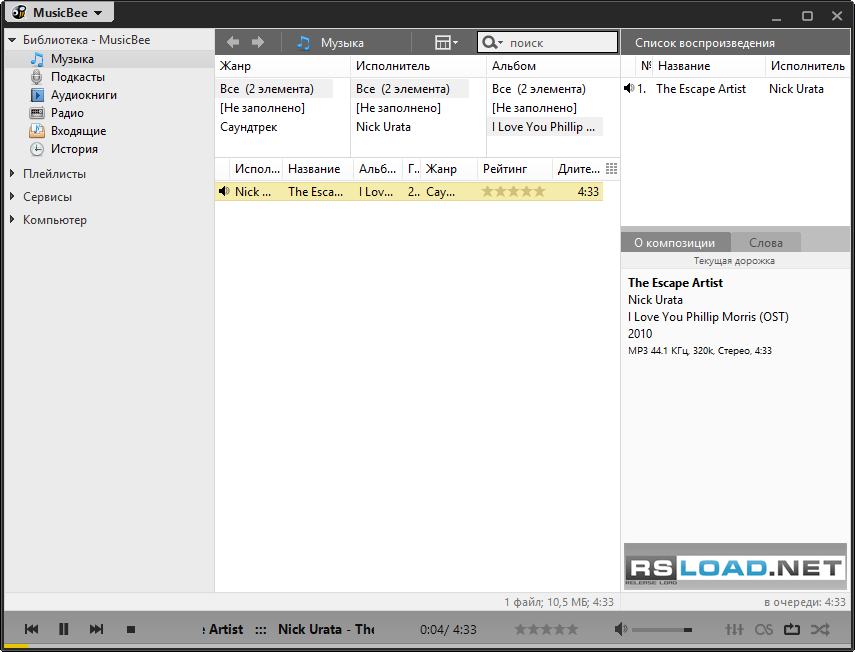The height and width of the screenshot is (652, 855).
Task: Open the MusicBee application menu
Action: 55,12
